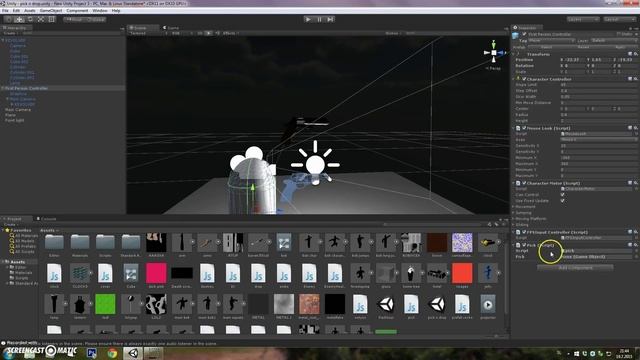Click the Pause button in the toolbar
Screen dimensions: 640x360
319,19
